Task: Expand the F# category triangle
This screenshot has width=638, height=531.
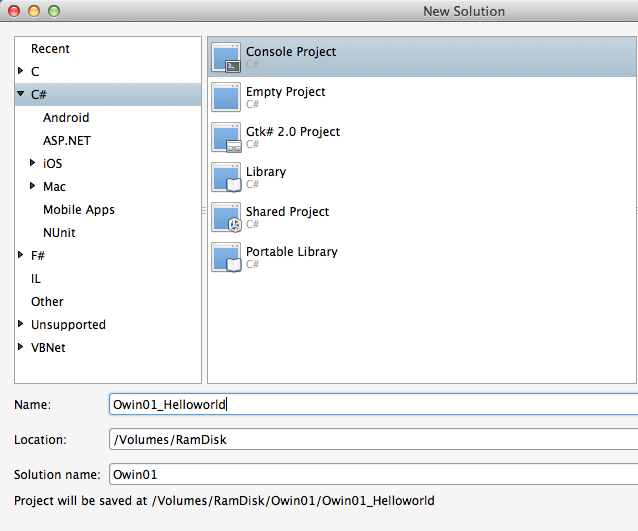Action: tap(21, 256)
